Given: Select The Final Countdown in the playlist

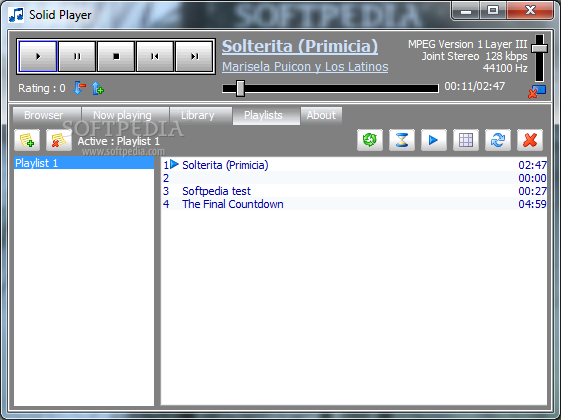Looking at the screenshot, I should (354, 204).
